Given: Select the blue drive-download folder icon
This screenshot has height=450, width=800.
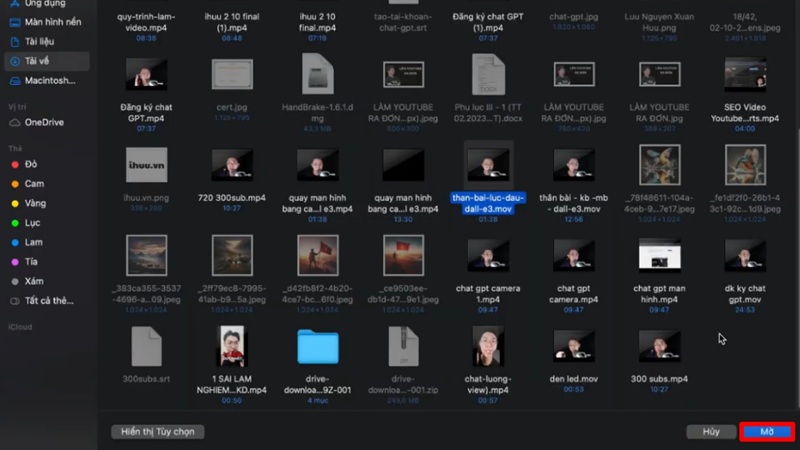Looking at the screenshot, I should tap(318, 346).
